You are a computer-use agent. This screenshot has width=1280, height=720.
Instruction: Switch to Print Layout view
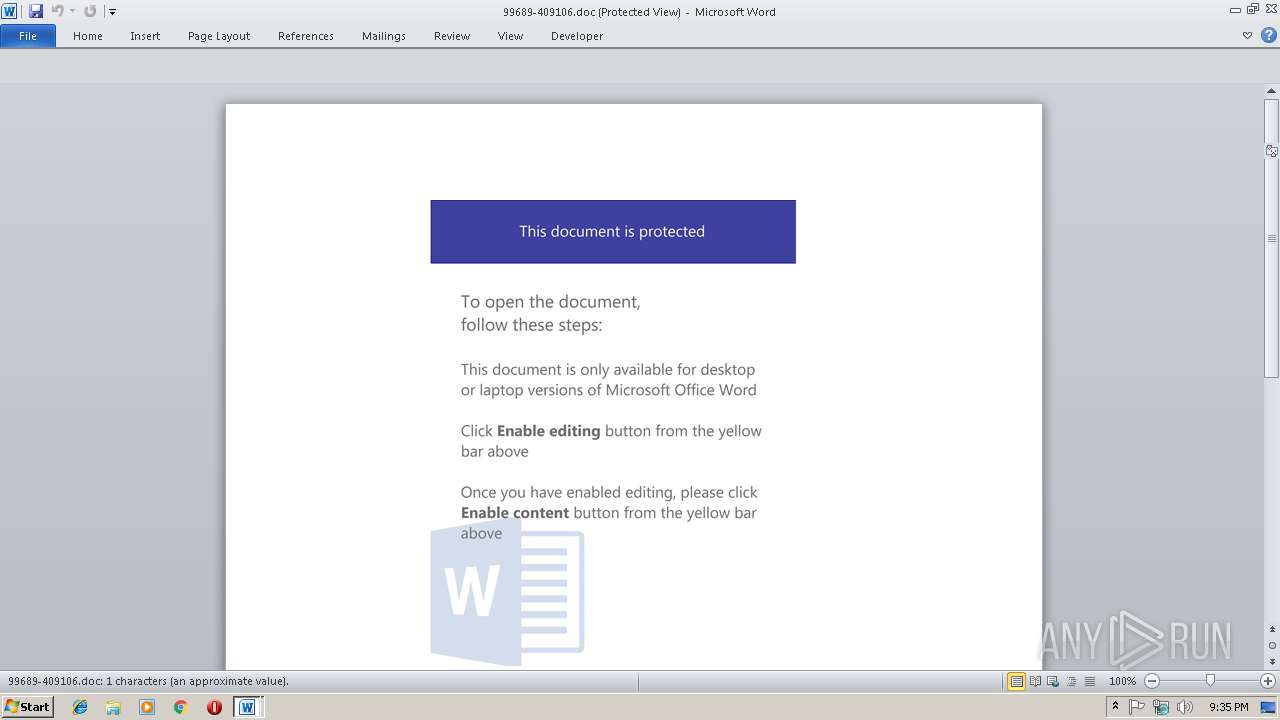[1016, 681]
